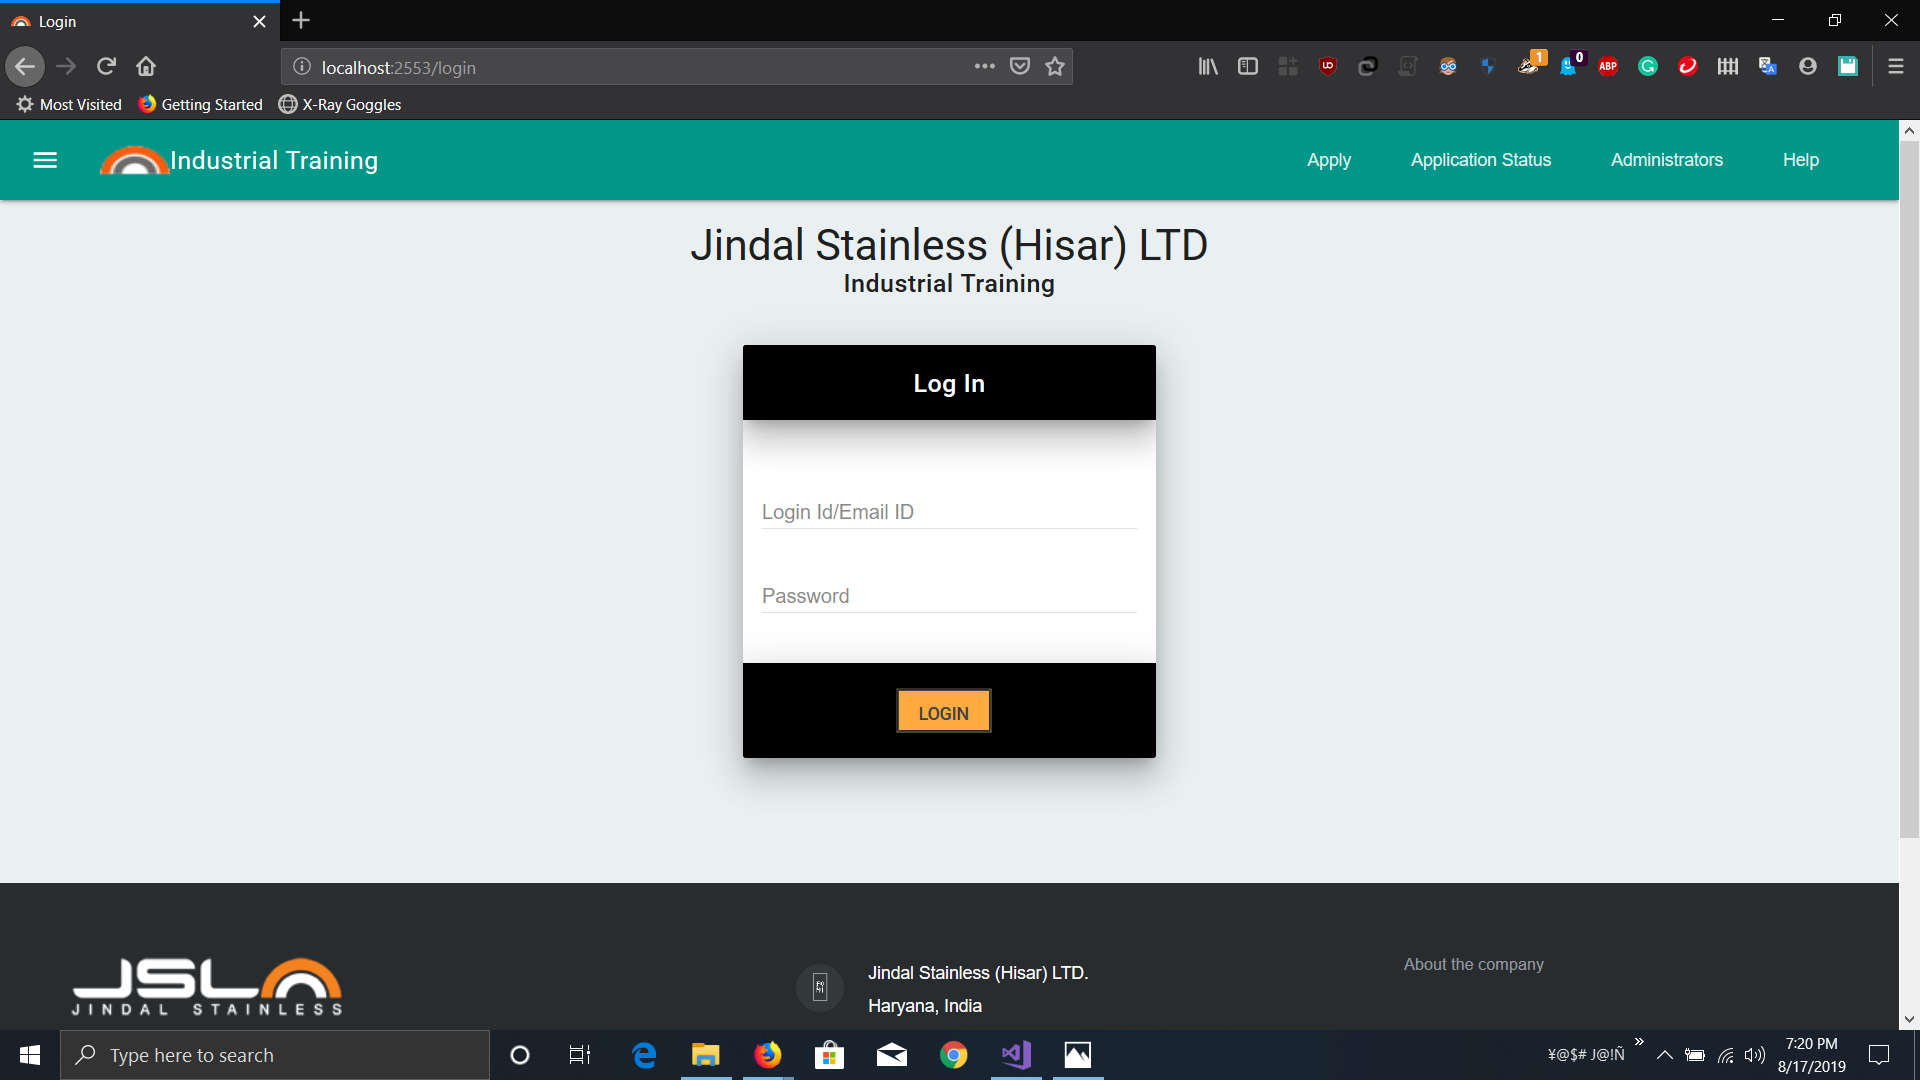Image resolution: width=1920 pixels, height=1080 pixels.
Task: Toggle the sidebar view in Firefox
Action: (x=1248, y=66)
